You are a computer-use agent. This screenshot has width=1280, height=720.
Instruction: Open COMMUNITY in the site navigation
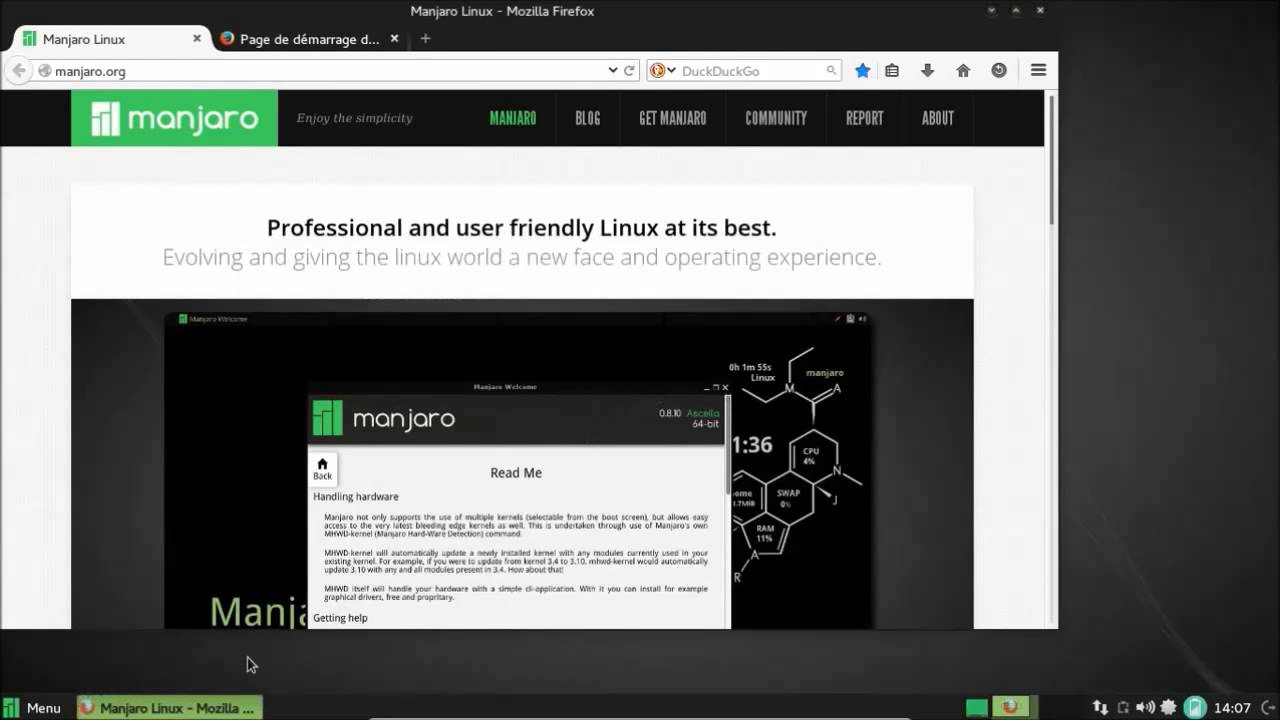point(776,118)
